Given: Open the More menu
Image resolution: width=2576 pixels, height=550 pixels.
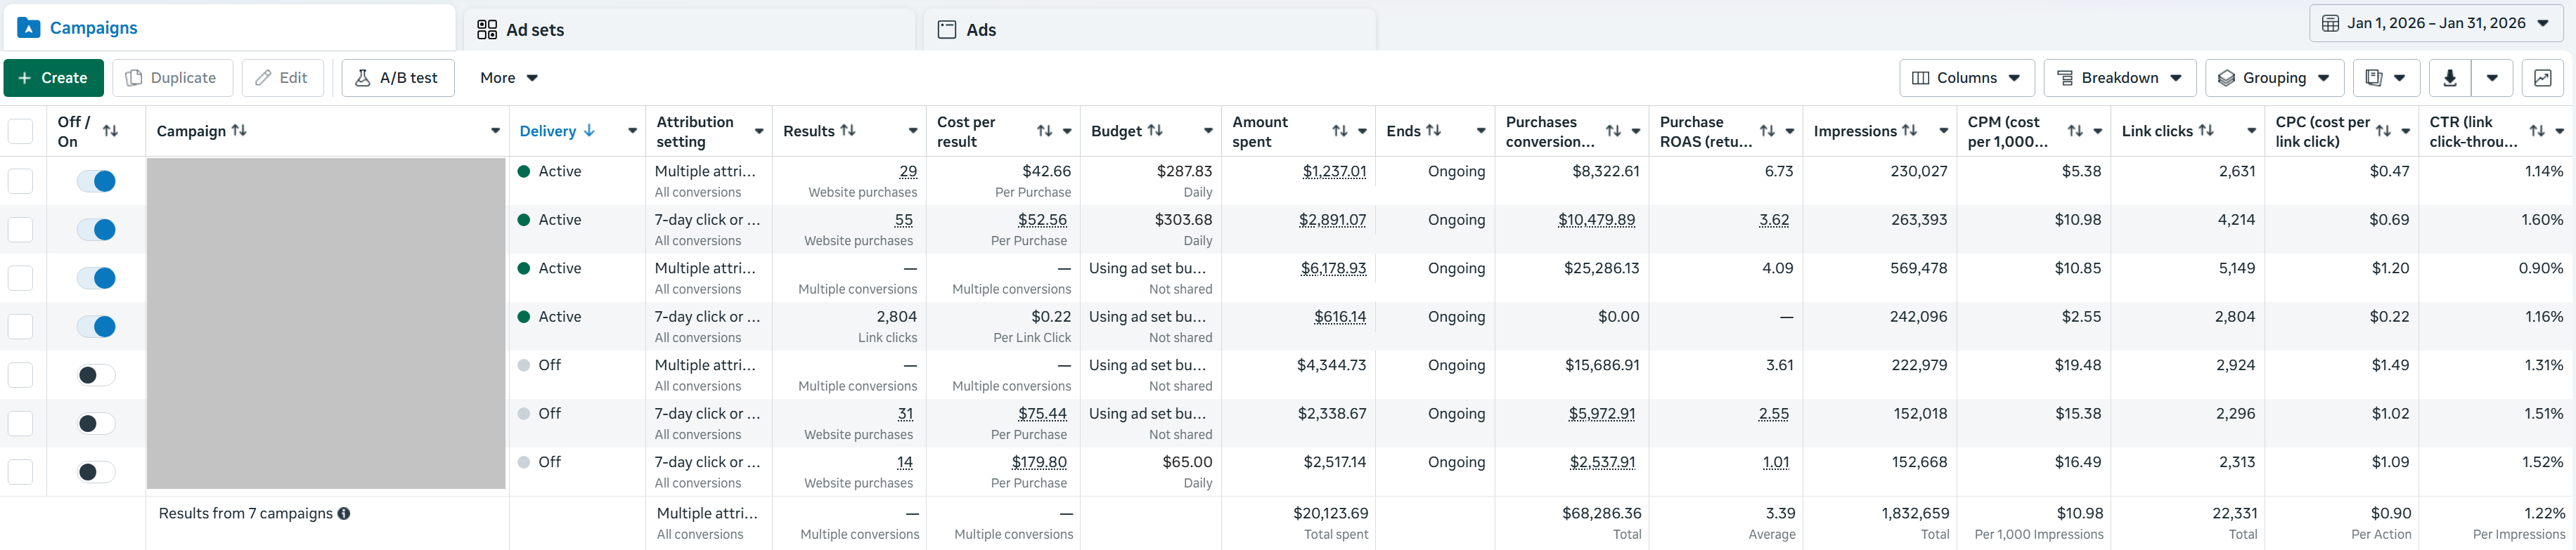Looking at the screenshot, I should 508,78.
